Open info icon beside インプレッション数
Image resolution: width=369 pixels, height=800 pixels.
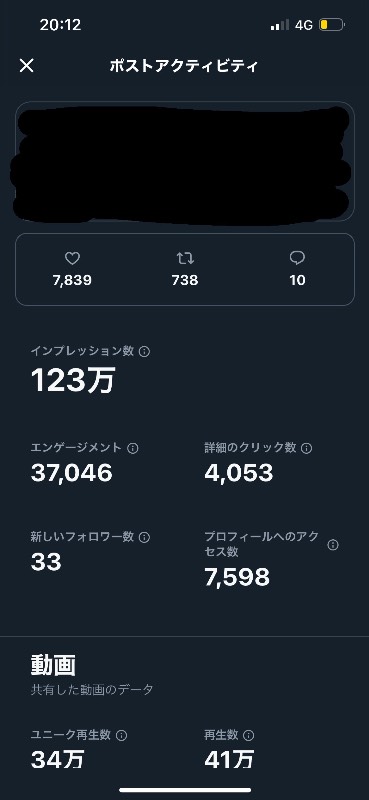tap(144, 352)
